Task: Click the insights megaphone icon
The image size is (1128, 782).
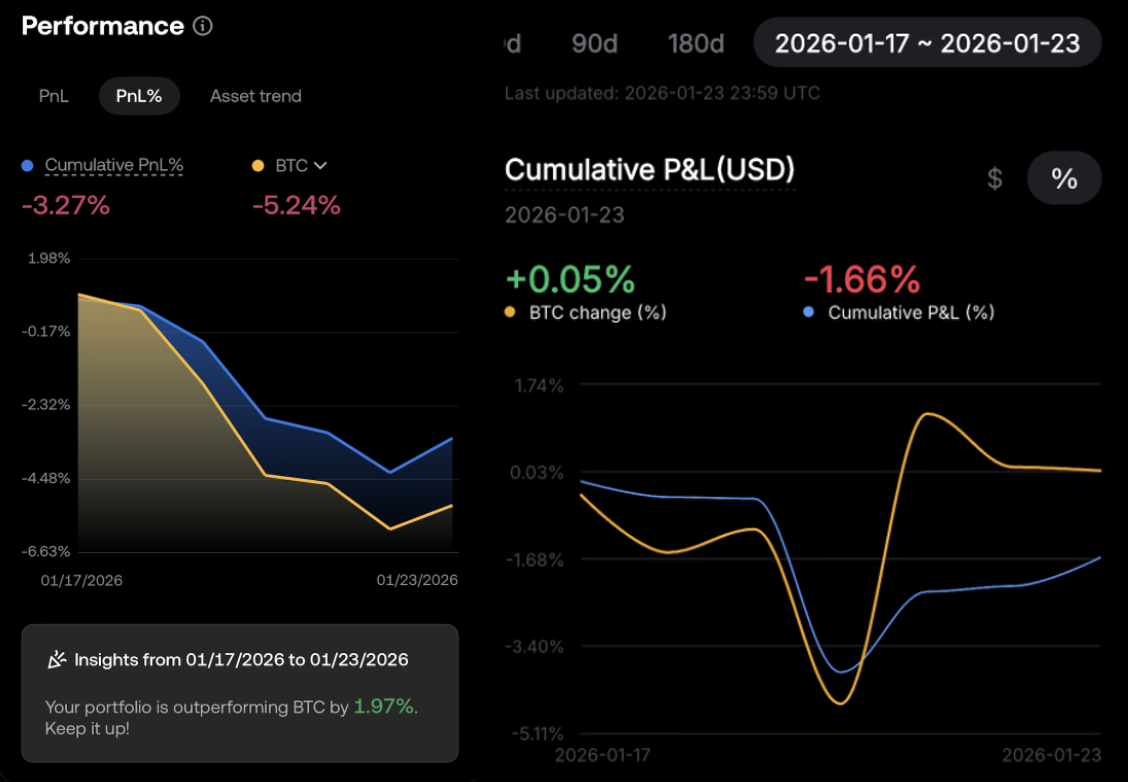Action: (x=57, y=659)
